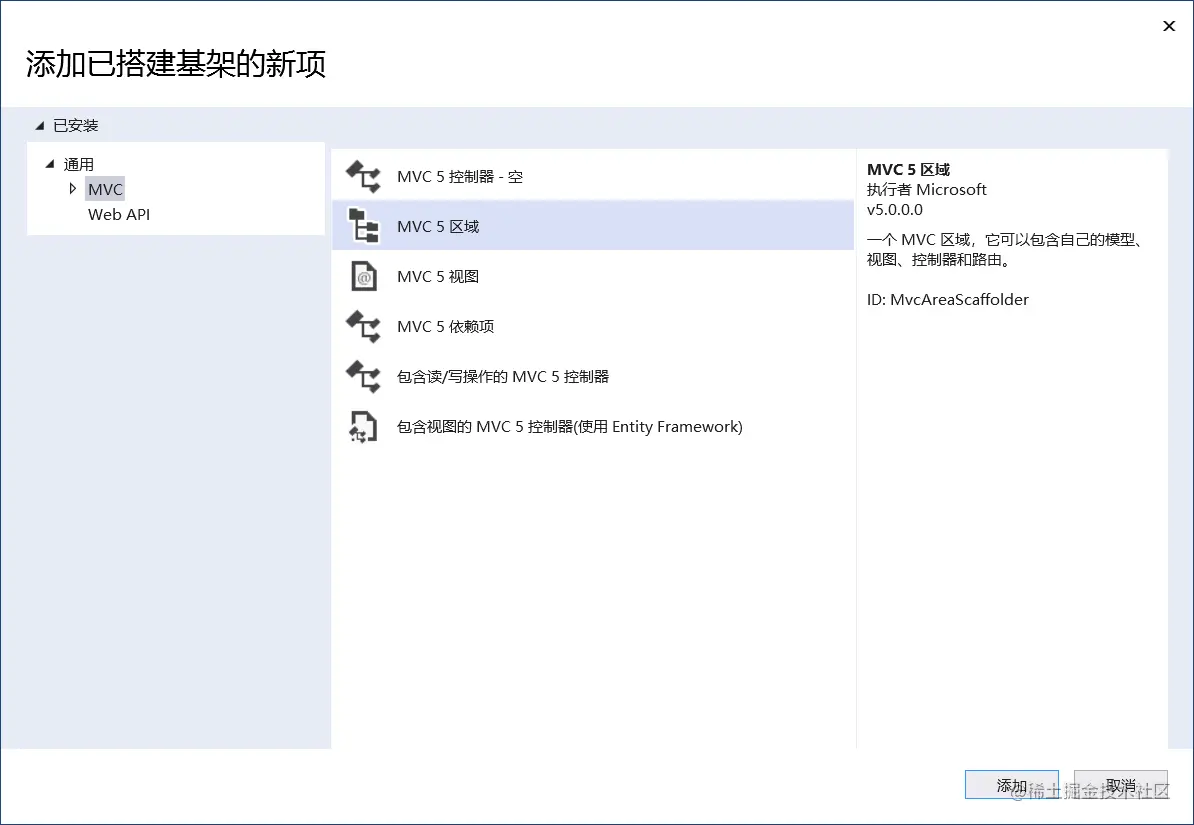Viewport: 1194px width, 825px height.
Task: Click the MVC 5 区域 area scaffold icon
Action: coord(362,226)
